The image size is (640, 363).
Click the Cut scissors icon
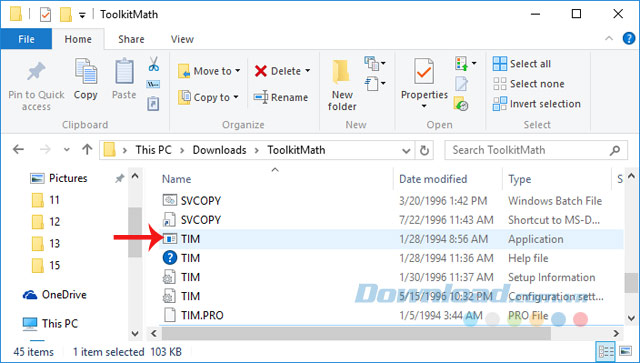(x=153, y=64)
